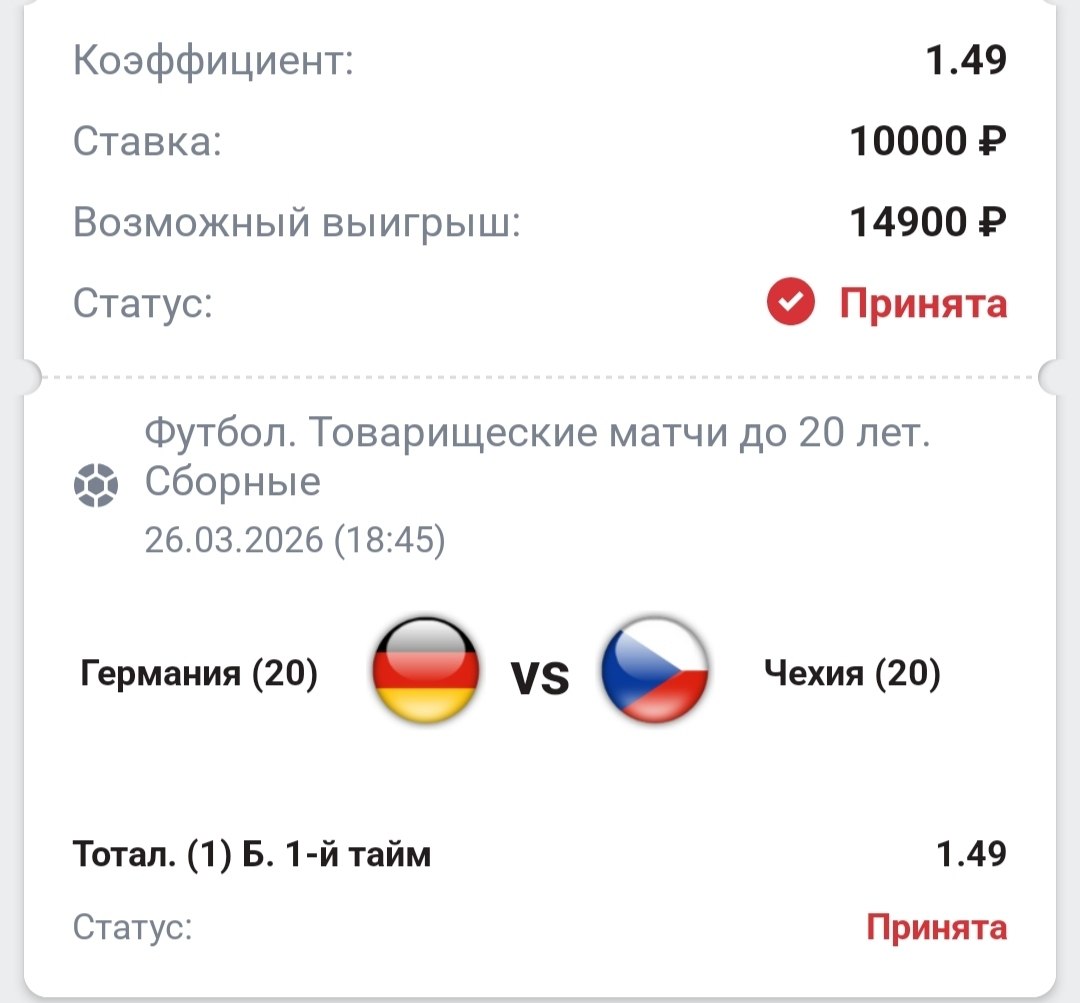Click the top red Принята status next to checkmark
Viewport: 1080px width, 1003px height.
pos(922,302)
